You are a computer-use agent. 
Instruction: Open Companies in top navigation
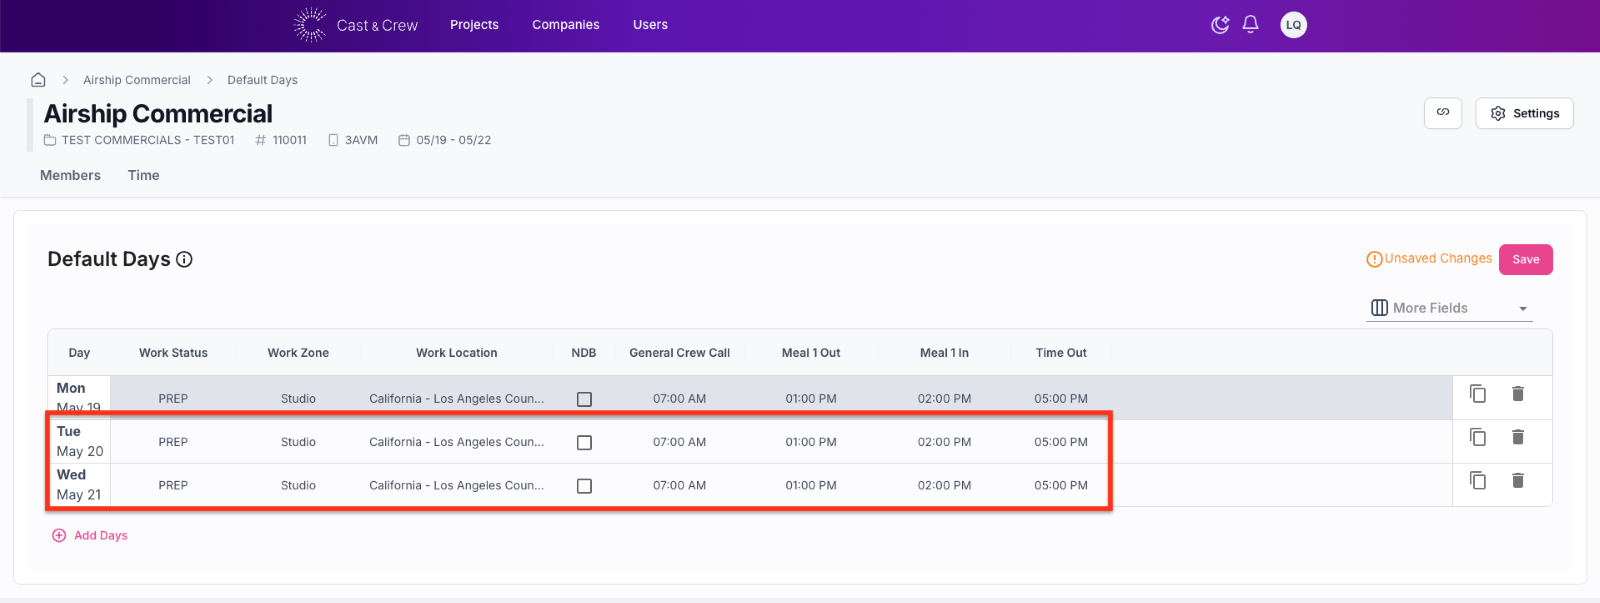[566, 25]
